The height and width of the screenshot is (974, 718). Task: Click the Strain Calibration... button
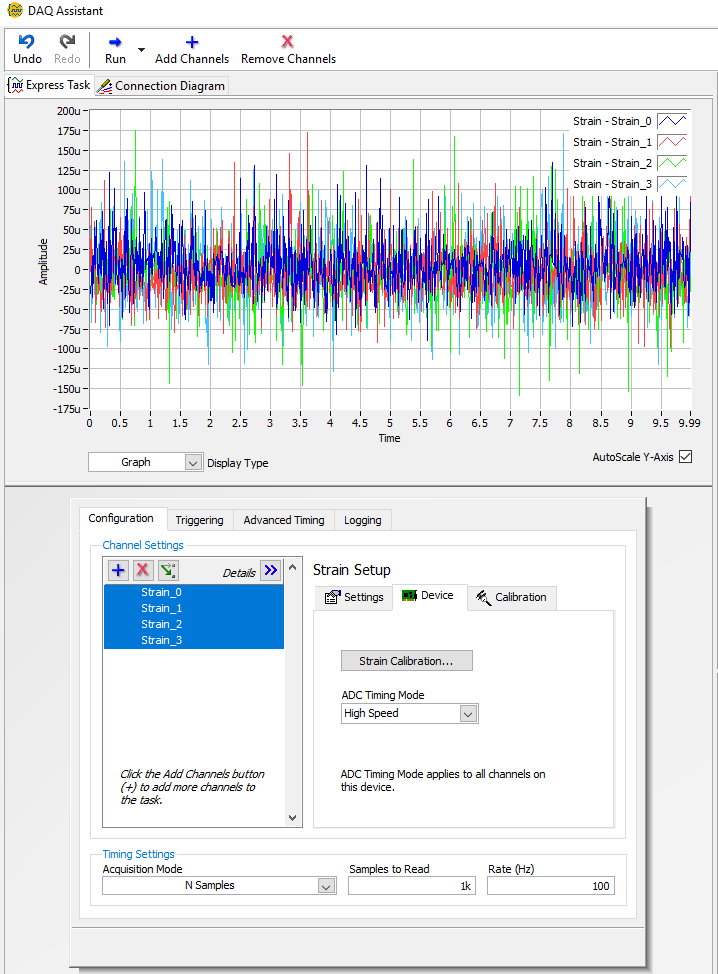[407, 661]
